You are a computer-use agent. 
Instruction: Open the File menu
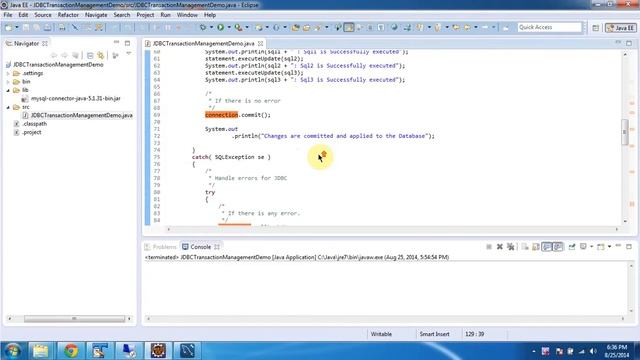pos(8,15)
